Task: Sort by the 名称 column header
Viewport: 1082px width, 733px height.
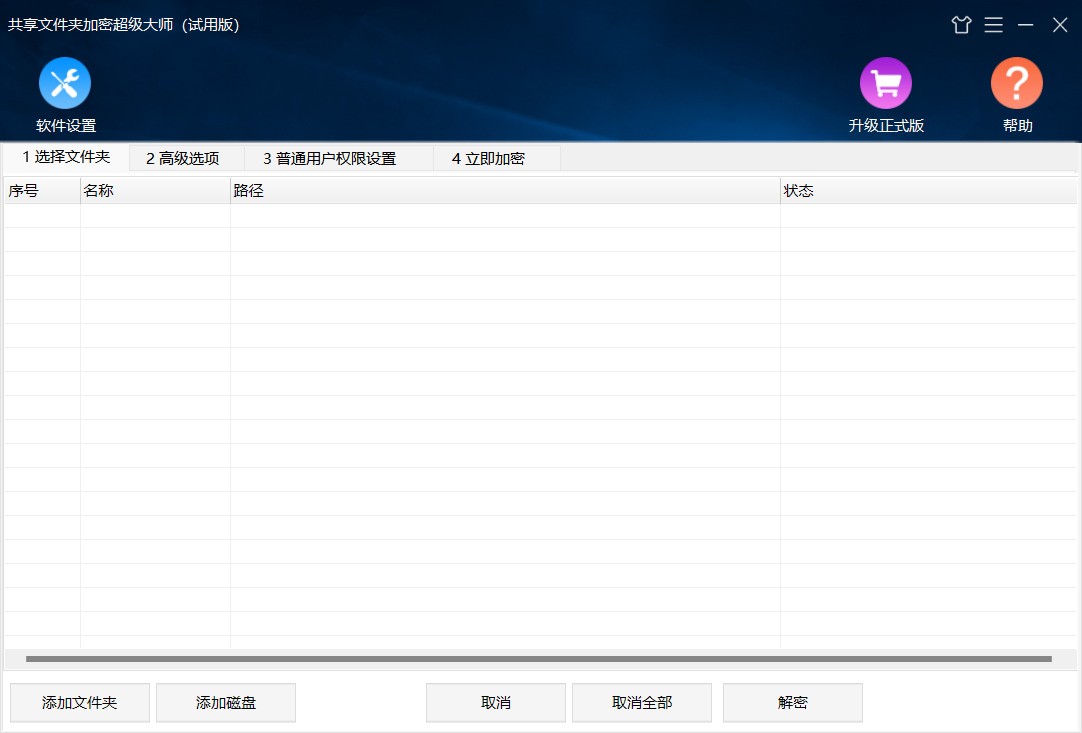Action: tap(155, 190)
